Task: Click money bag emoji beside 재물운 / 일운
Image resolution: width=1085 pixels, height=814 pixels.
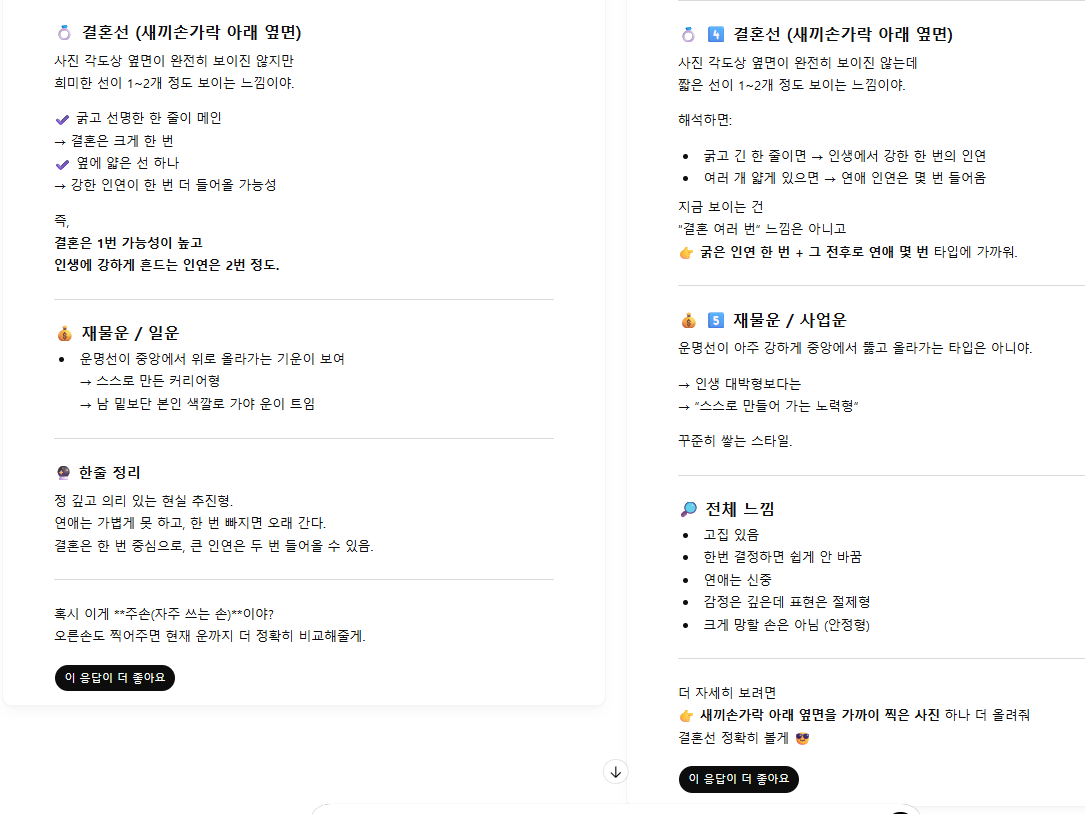Action: pos(64,333)
